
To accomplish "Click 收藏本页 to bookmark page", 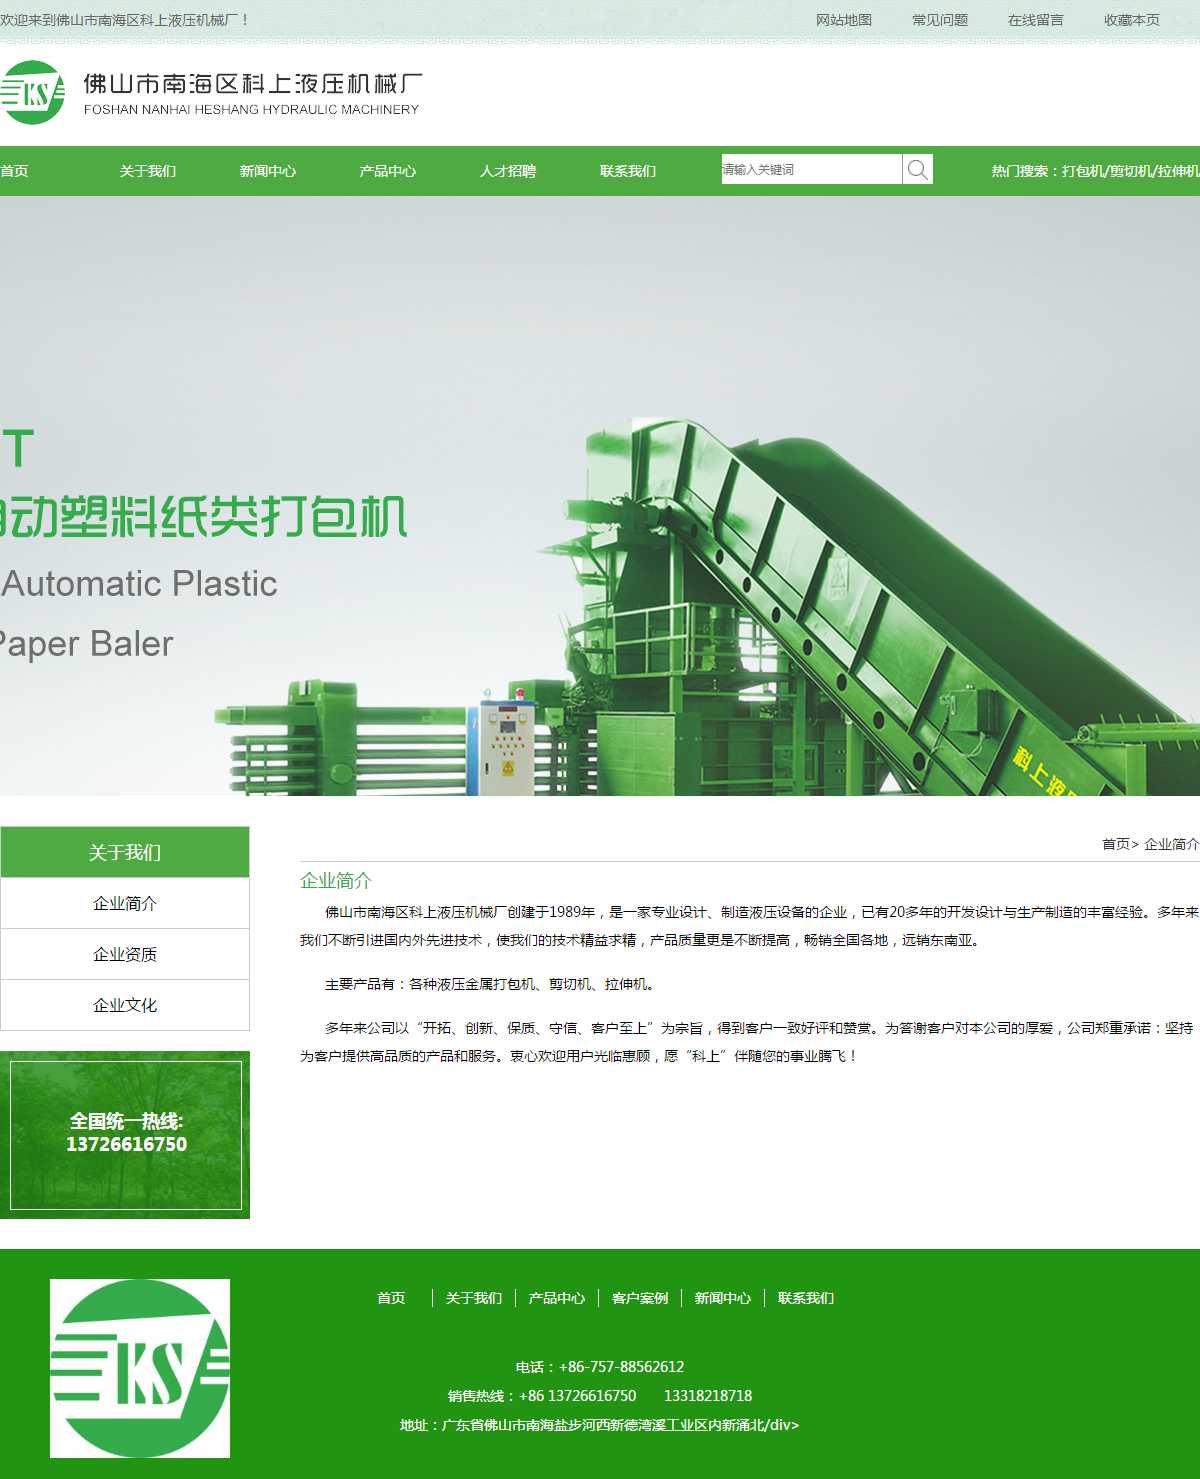I will 1132,20.
